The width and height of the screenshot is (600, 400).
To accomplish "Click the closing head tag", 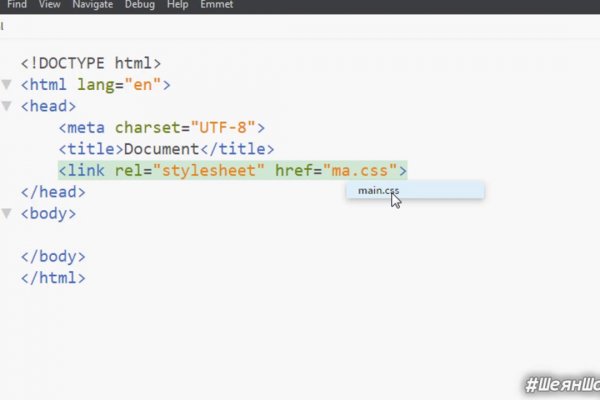I will (x=53, y=192).
